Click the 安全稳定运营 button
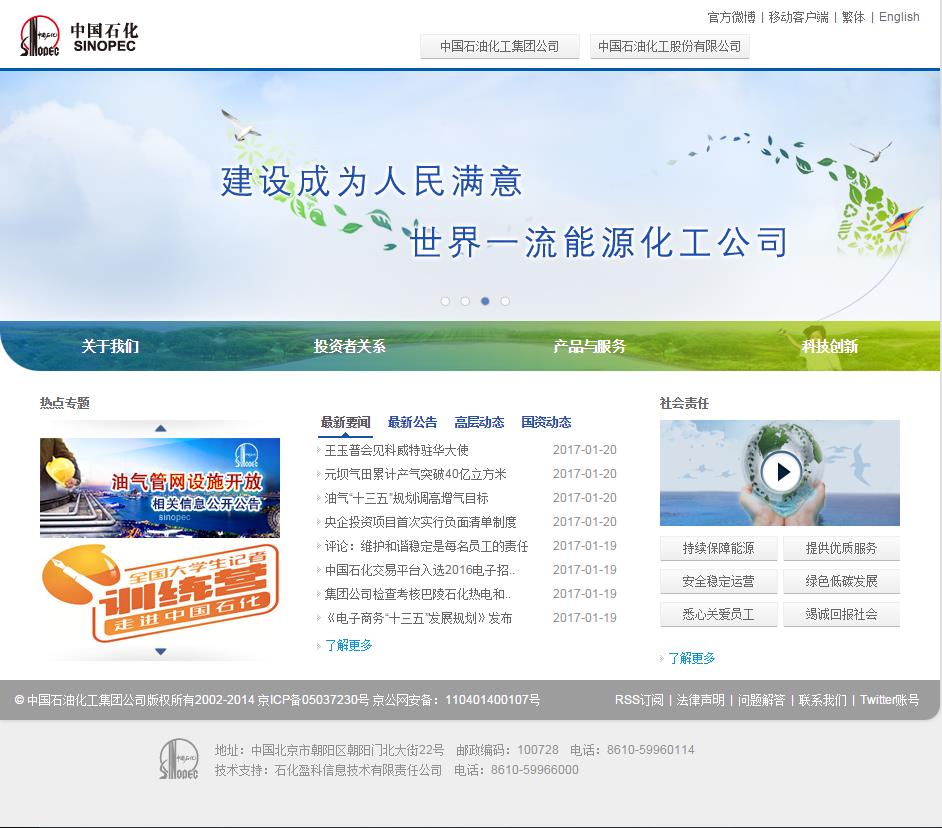 pyautogui.click(x=719, y=581)
